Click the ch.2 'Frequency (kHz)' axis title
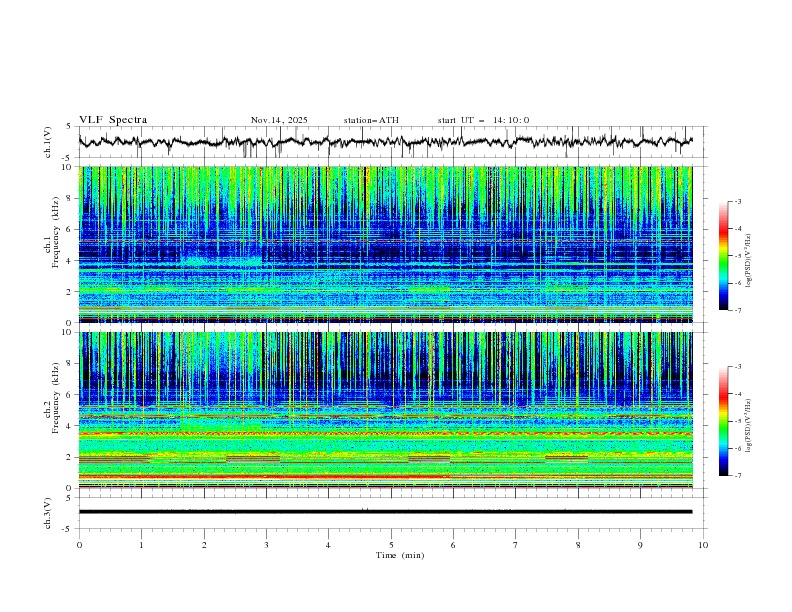 click(x=56, y=398)
